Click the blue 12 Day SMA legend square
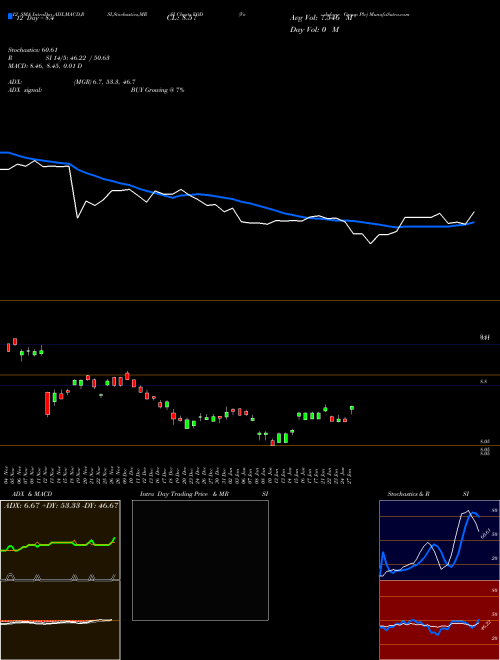Image resolution: width=500 pixels, height=660 pixels. pyautogui.click(x=10, y=17)
